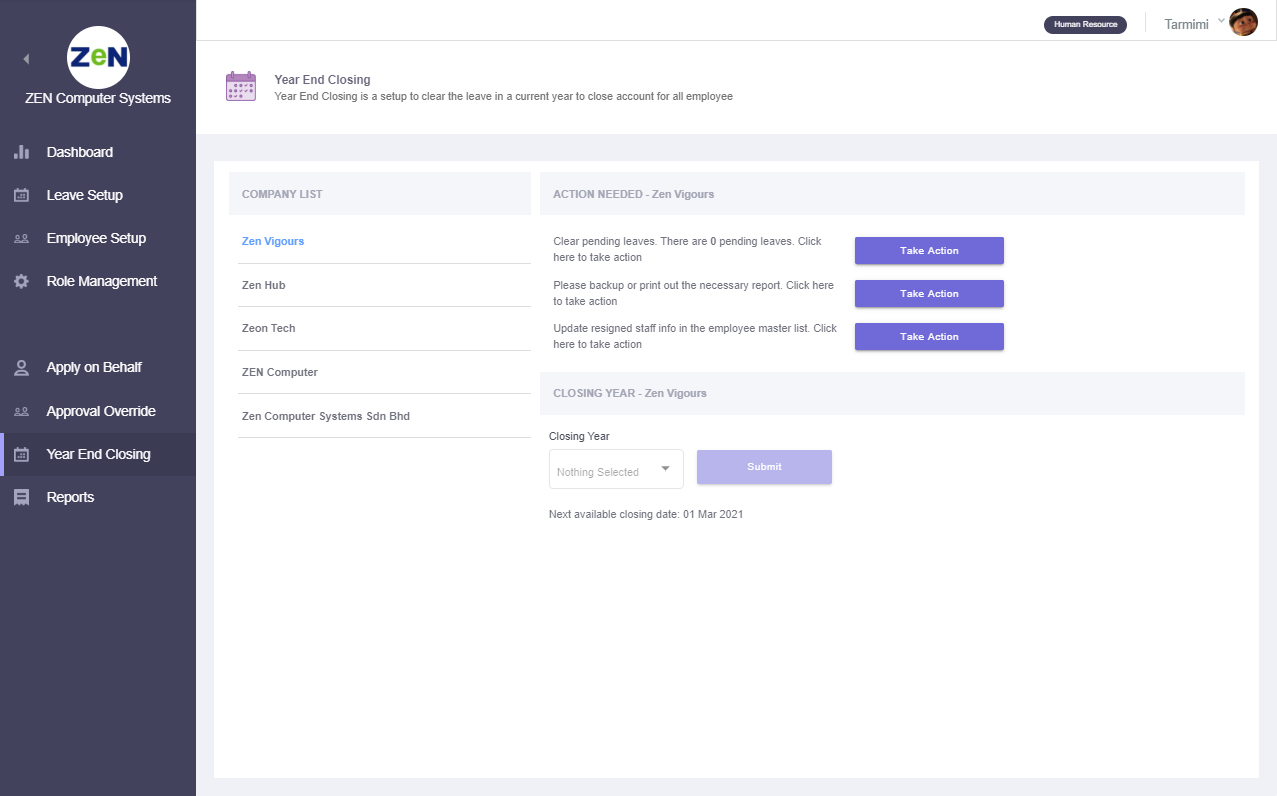The height and width of the screenshot is (796, 1277).
Task: Open the Tarmimi user avatar
Action: click(1243, 22)
